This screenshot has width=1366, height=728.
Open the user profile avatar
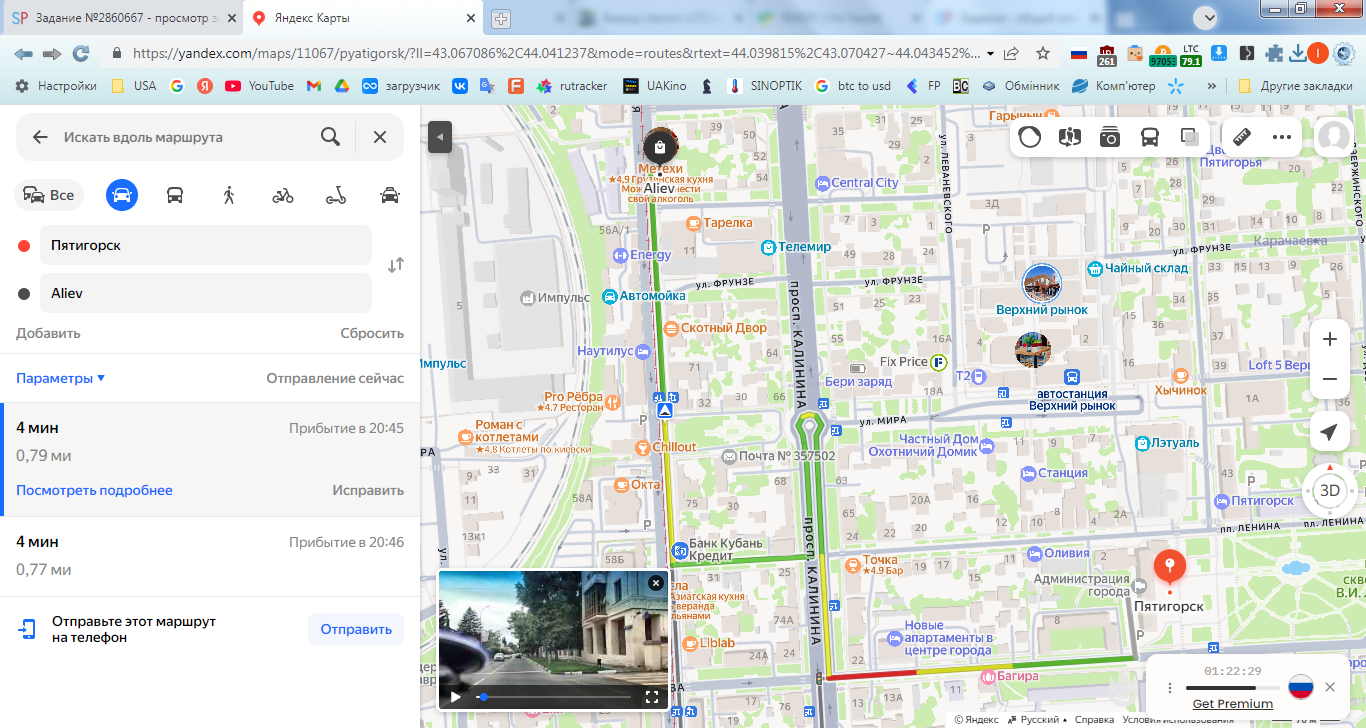coord(1334,137)
